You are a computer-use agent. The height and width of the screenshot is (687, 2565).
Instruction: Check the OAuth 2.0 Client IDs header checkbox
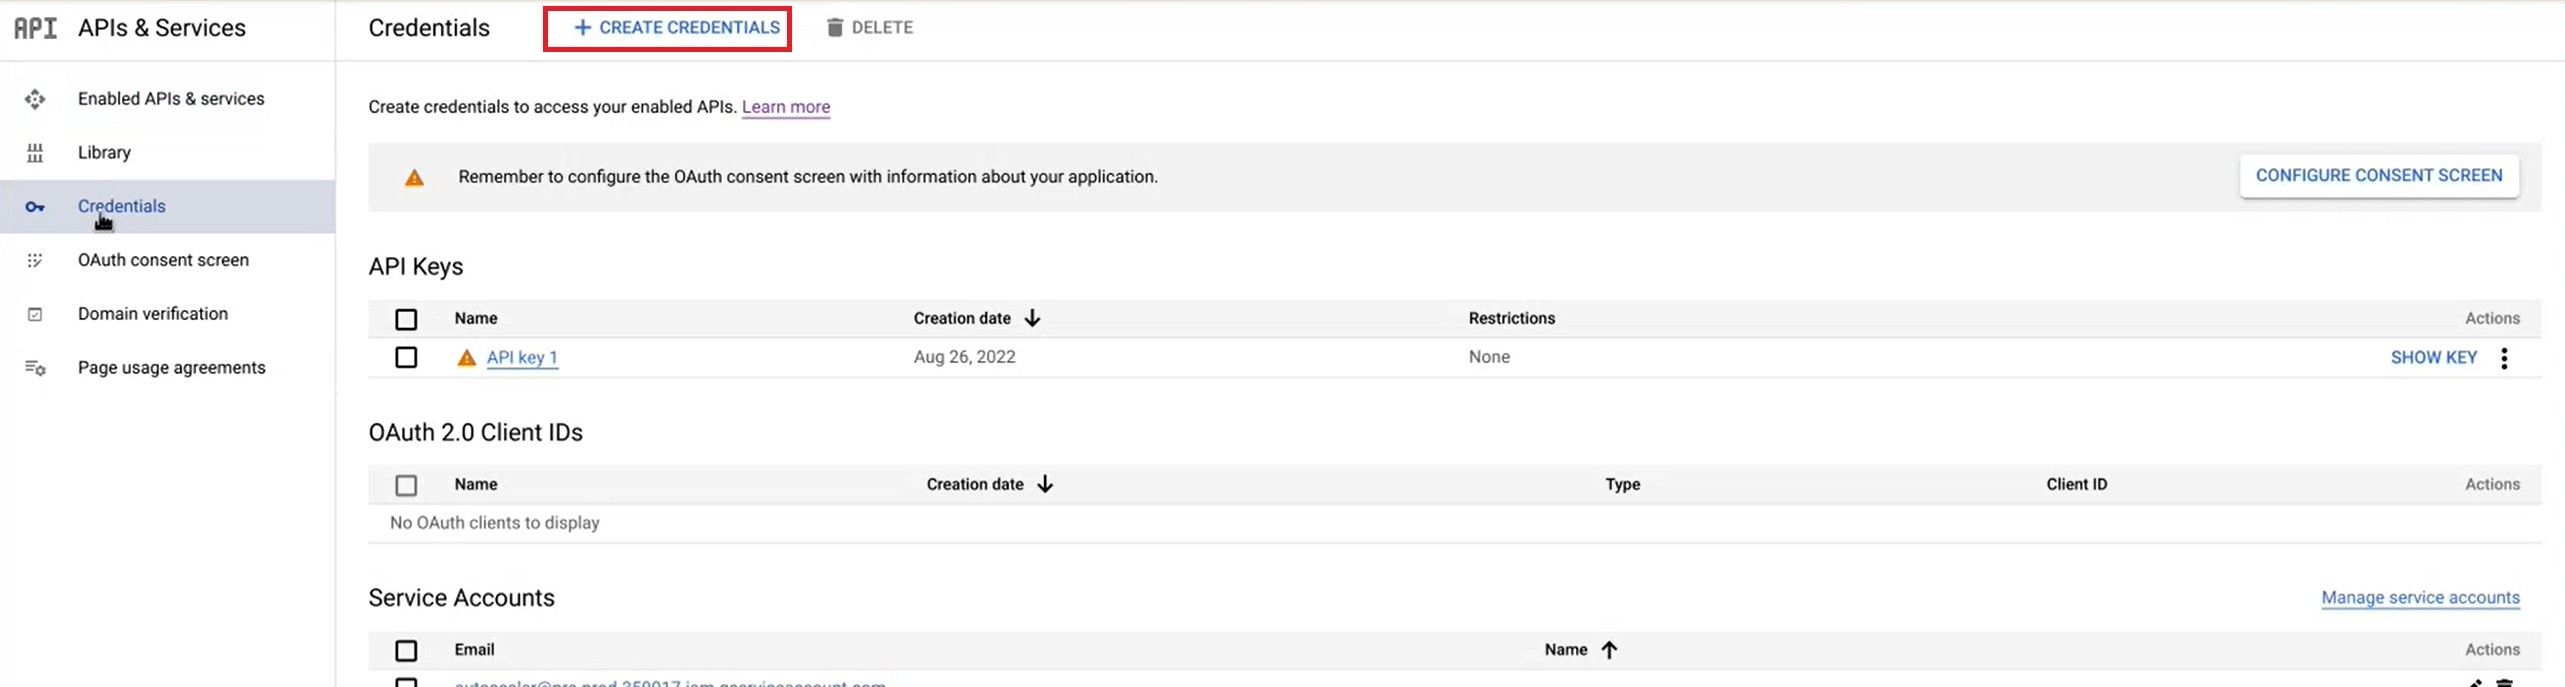406,485
